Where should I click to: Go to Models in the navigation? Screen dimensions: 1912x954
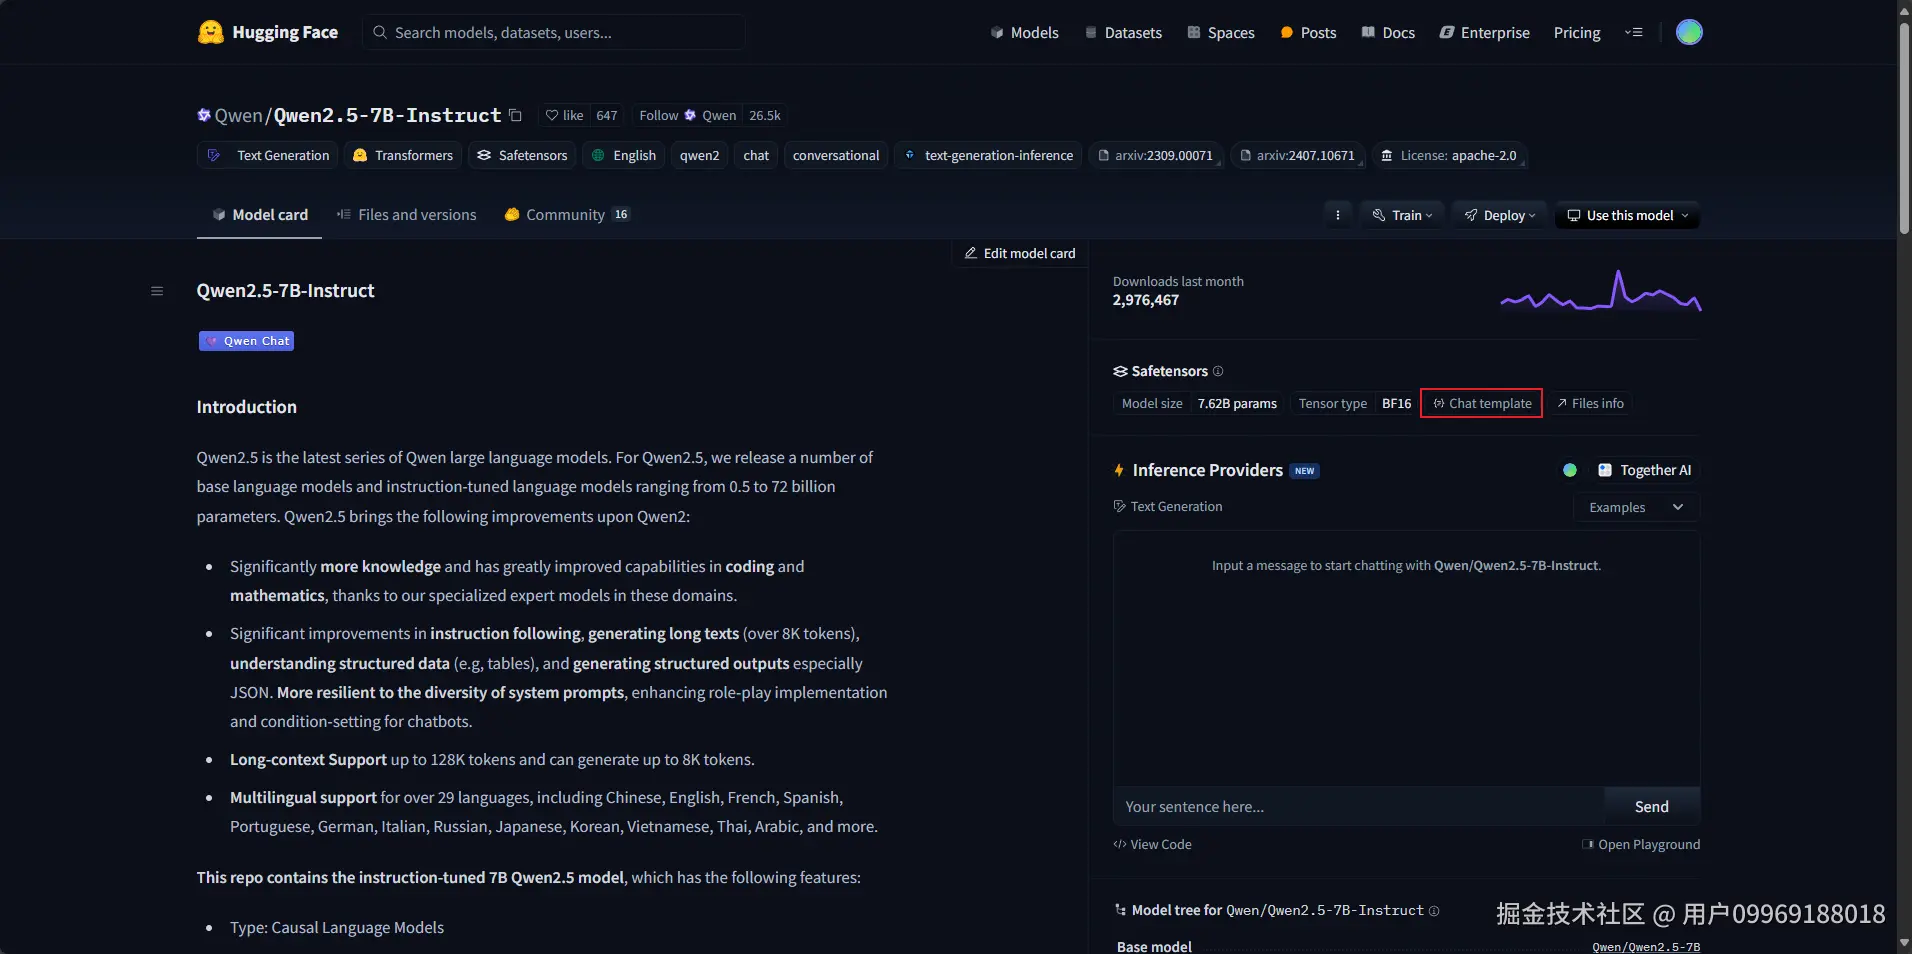1024,32
